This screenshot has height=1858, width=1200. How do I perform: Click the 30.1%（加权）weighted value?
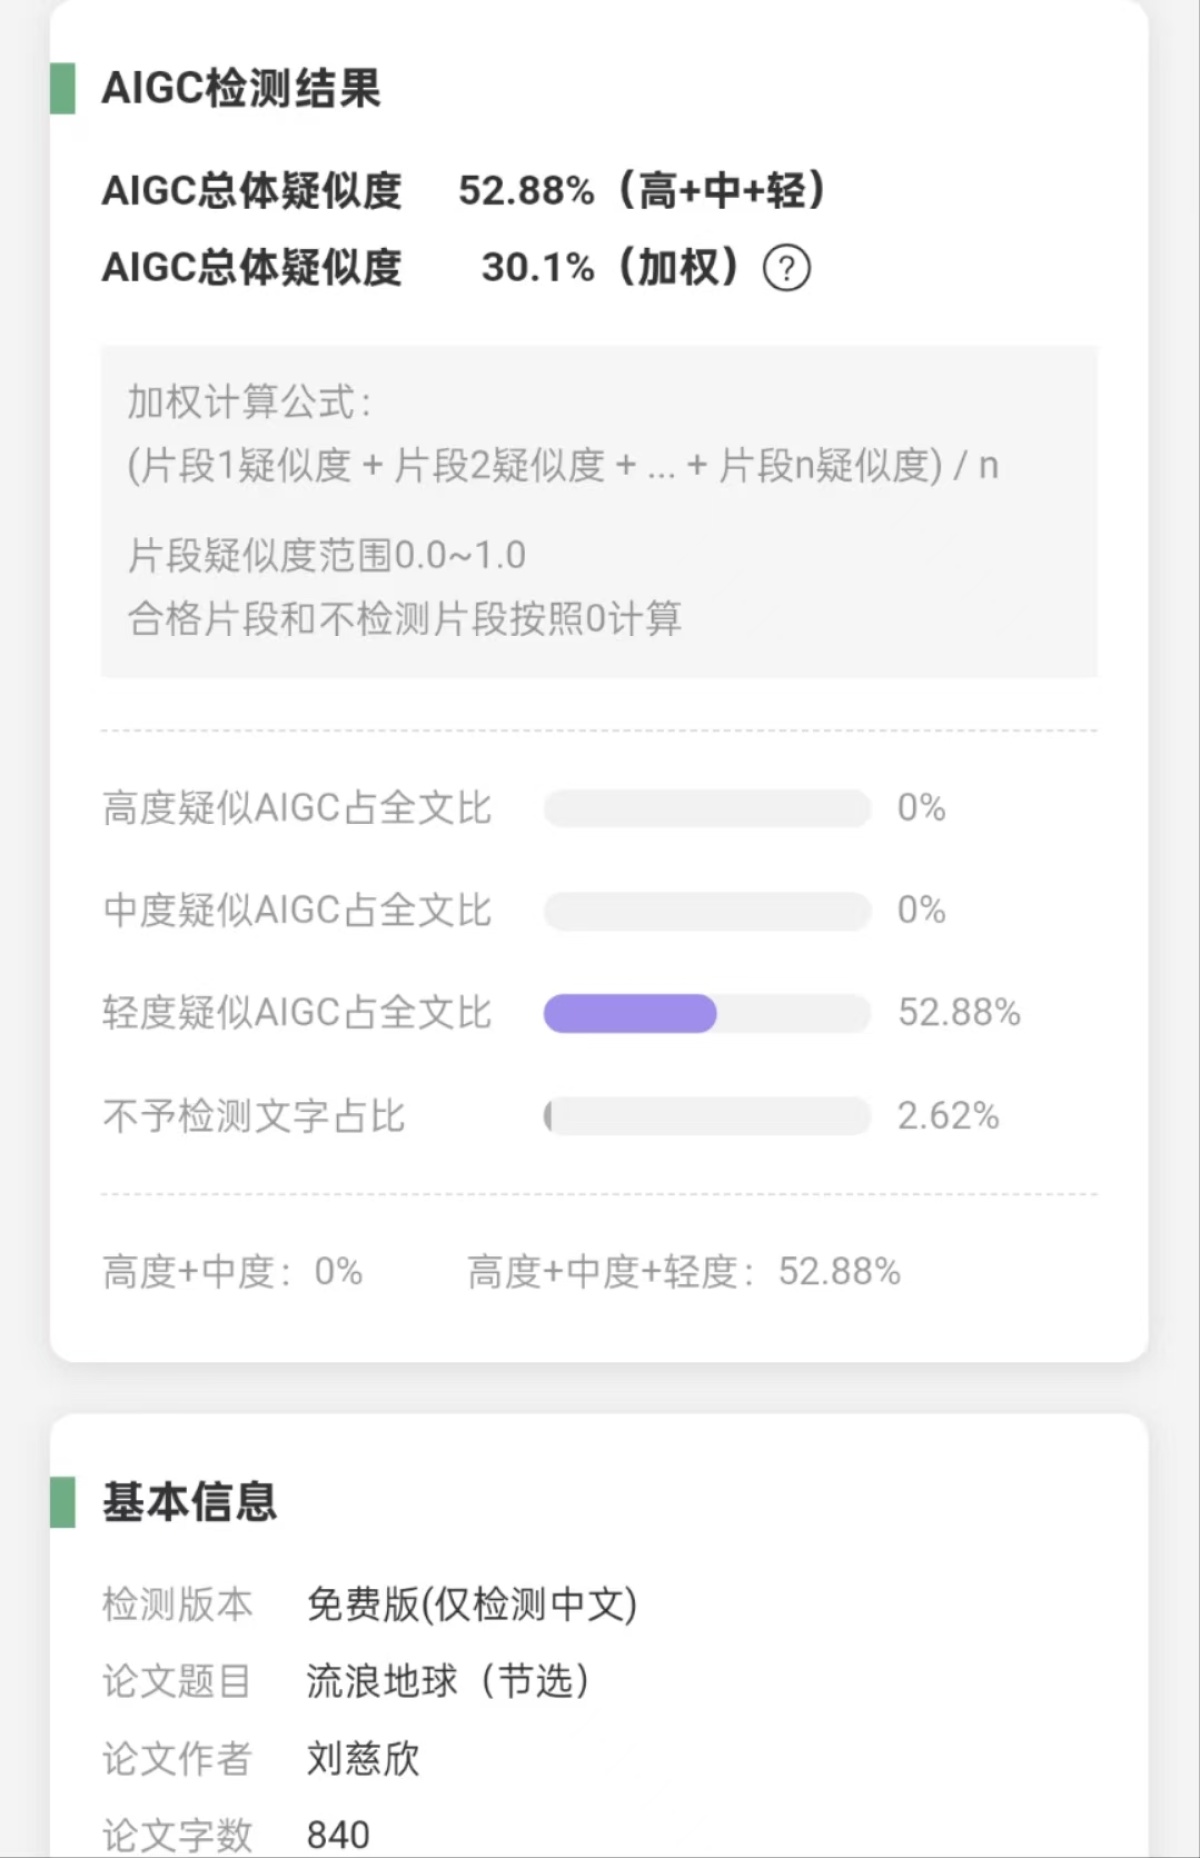[x=612, y=267]
